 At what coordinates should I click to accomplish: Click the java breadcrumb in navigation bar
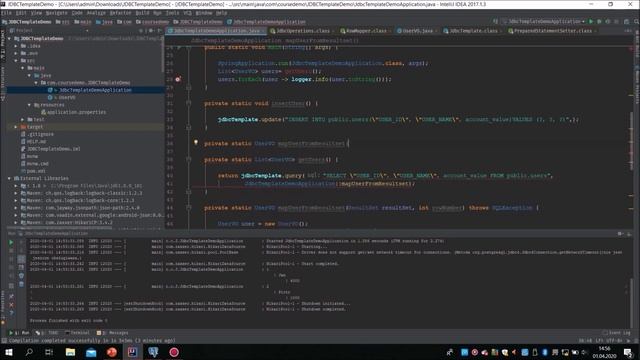click(104, 22)
